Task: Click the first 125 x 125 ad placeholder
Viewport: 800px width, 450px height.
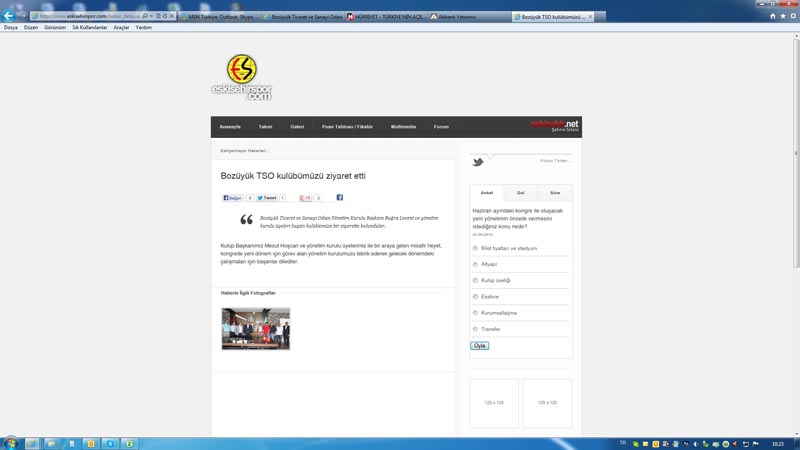Action: pyautogui.click(x=494, y=403)
